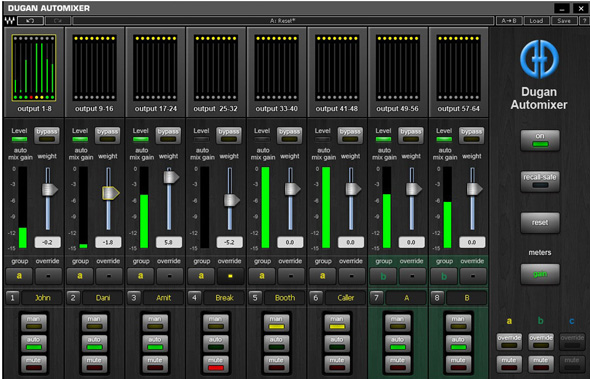Image resolution: width=590 pixels, height=379 pixels.
Task: Toggle override for group b
Action: pyautogui.click(x=541, y=341)
